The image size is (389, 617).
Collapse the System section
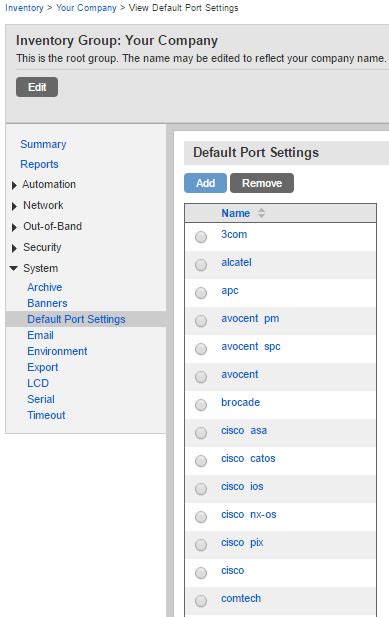(x=14, y=268)
